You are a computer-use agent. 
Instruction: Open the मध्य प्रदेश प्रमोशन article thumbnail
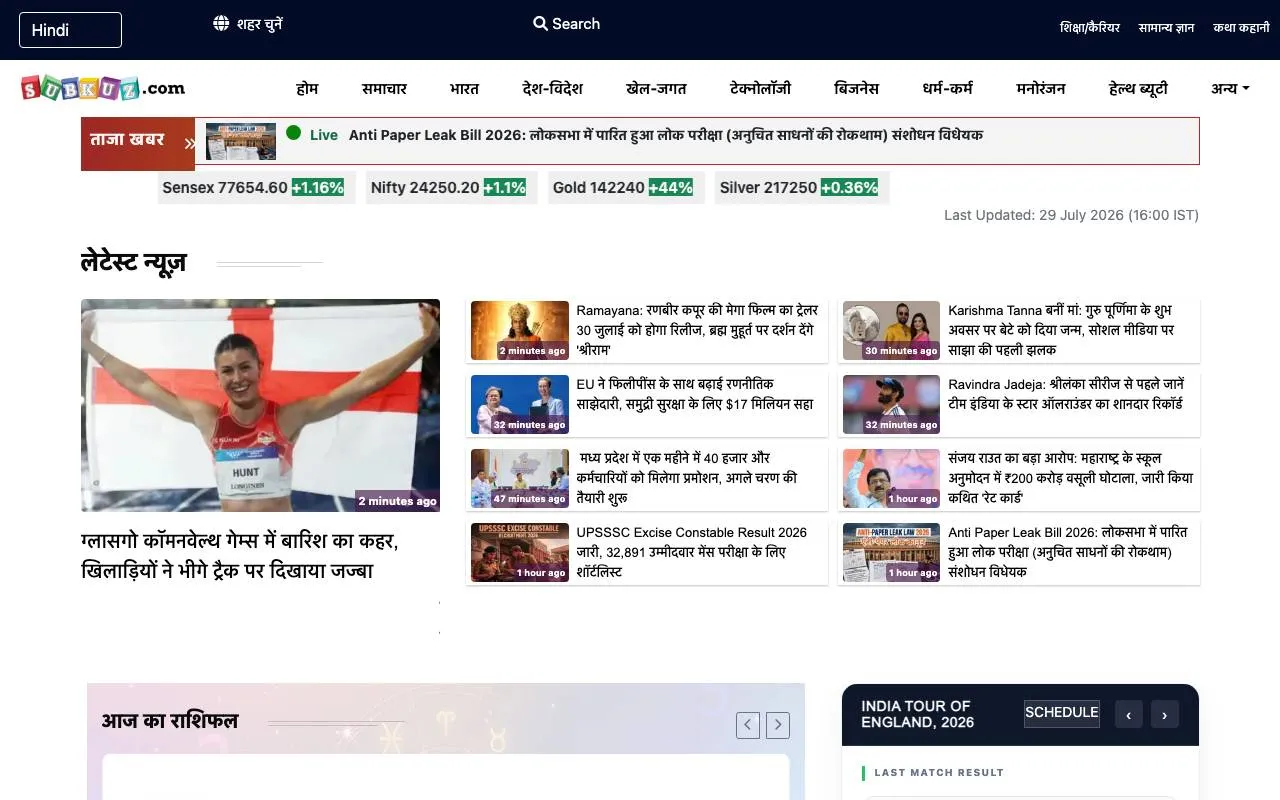pos(520,478)
